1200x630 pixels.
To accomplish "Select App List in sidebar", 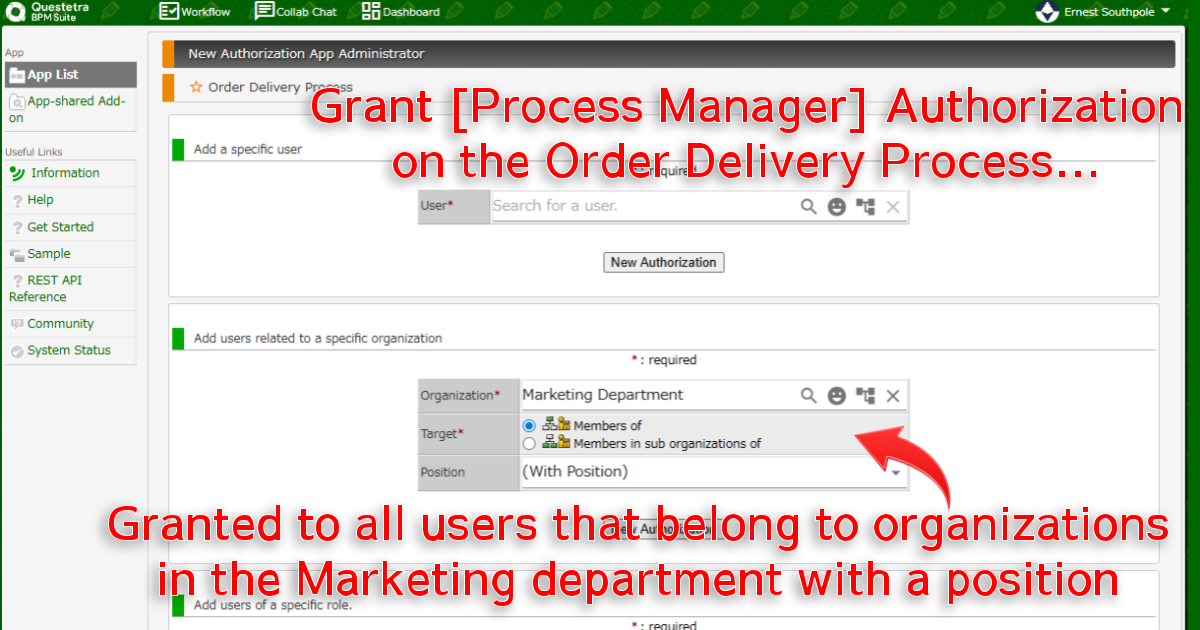I will 70,75.
